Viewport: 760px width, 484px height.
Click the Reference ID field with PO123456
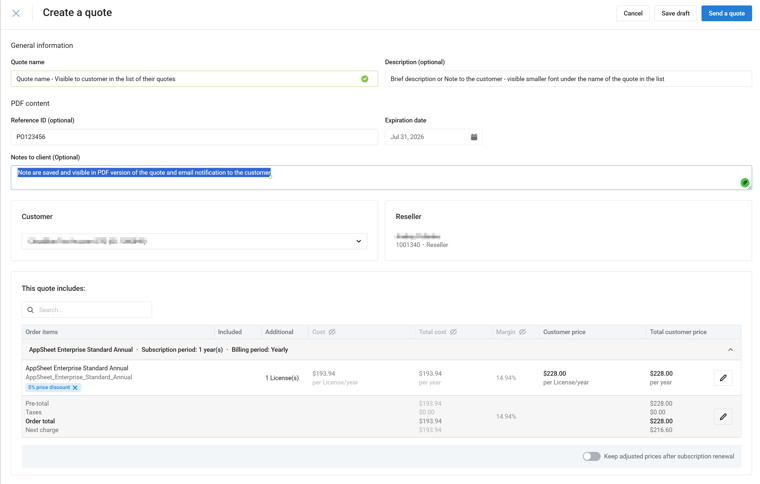pyautogui.click(x=194, y=137)
